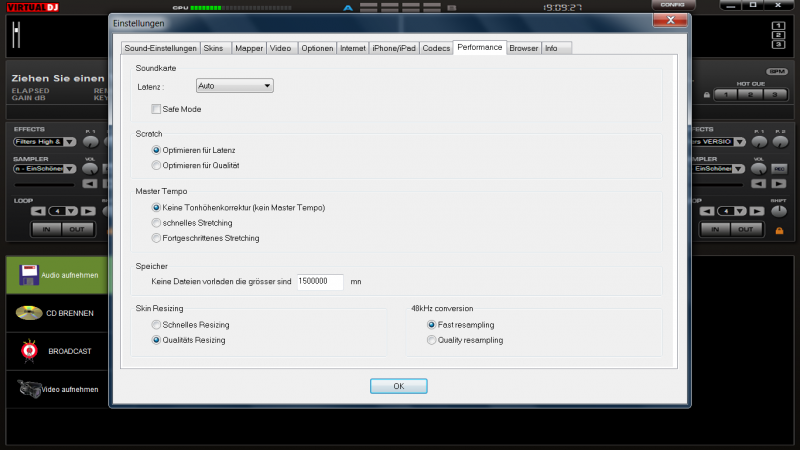The image size is (800, 450).
Task: Select Schnelles Resizing option
Action: click(x=156, y=324)
